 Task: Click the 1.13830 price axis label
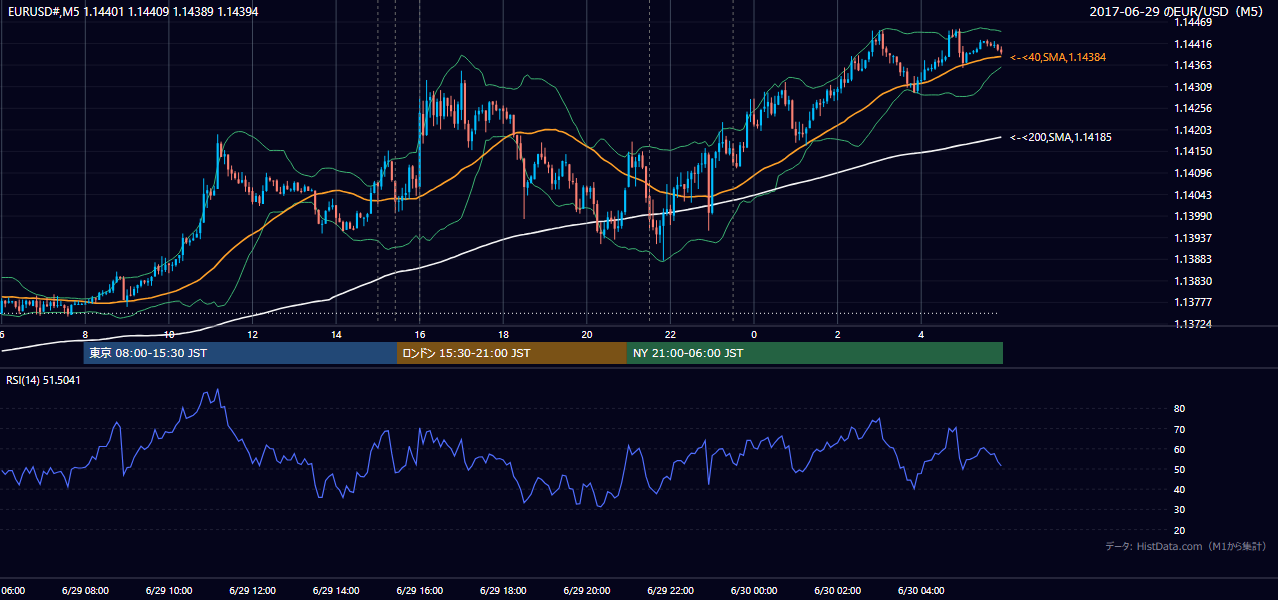coord(1193,281)
